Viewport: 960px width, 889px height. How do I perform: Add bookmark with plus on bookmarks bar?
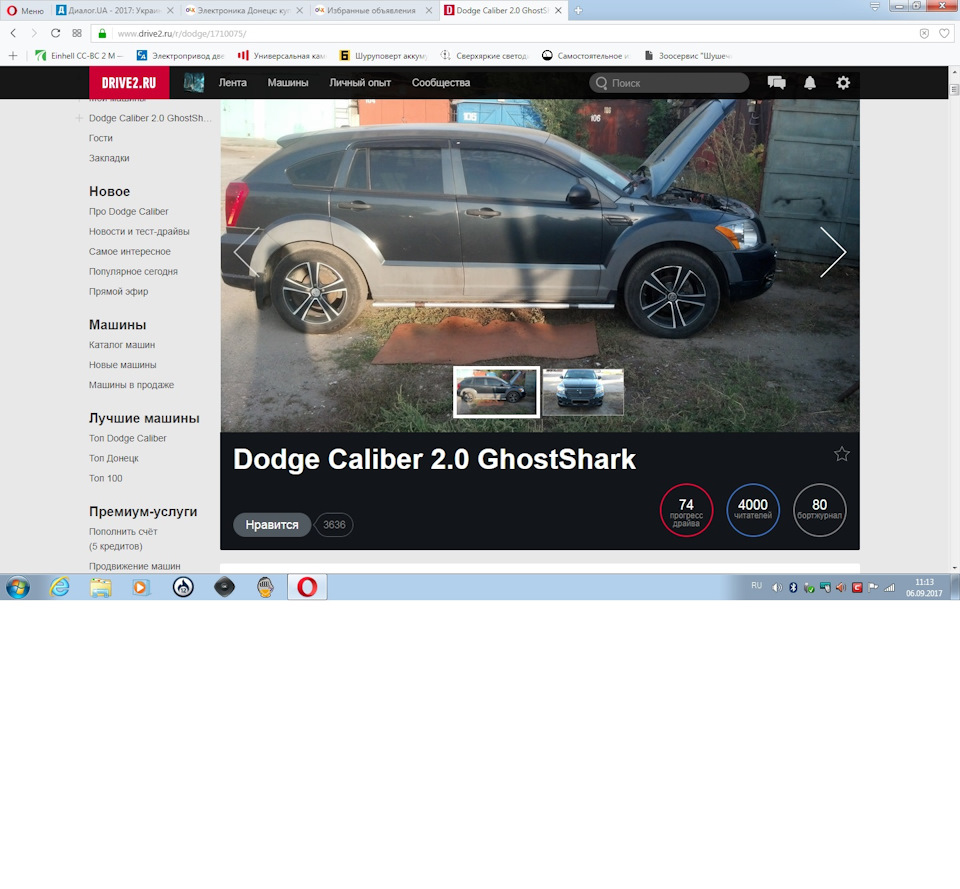pos(12,56)
